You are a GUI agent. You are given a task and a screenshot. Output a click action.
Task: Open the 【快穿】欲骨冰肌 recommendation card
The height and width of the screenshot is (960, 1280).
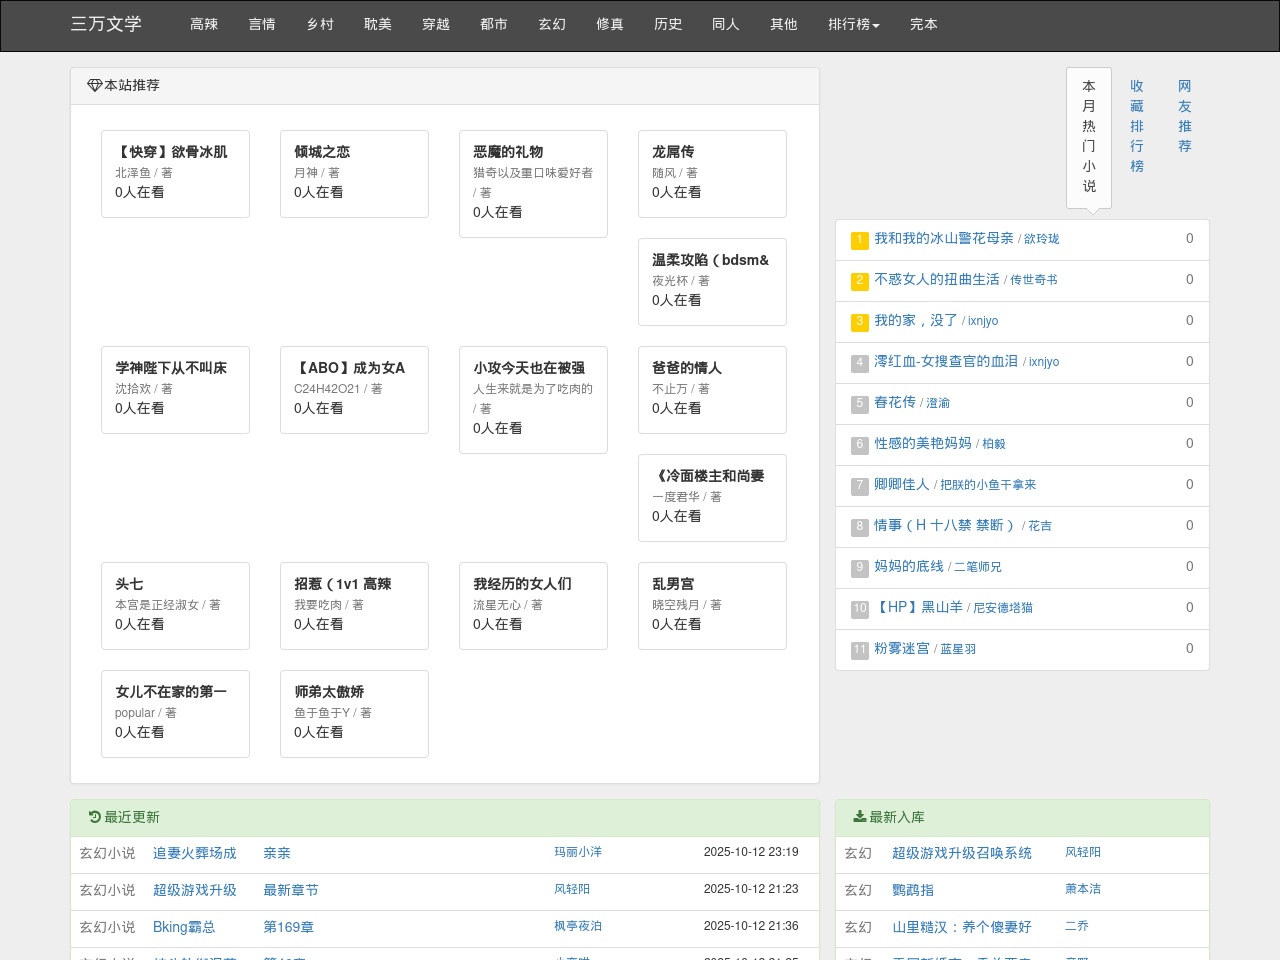tap(175, 173)
